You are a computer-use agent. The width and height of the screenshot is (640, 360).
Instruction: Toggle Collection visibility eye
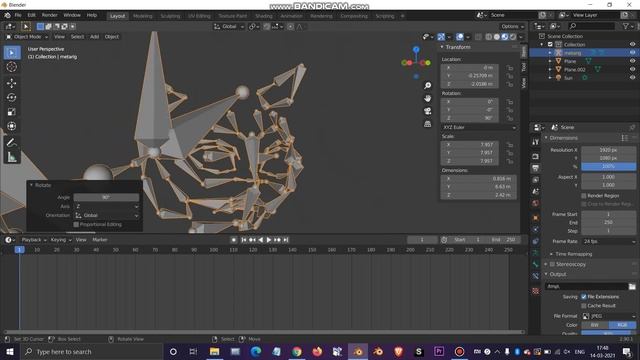(632, 44)
